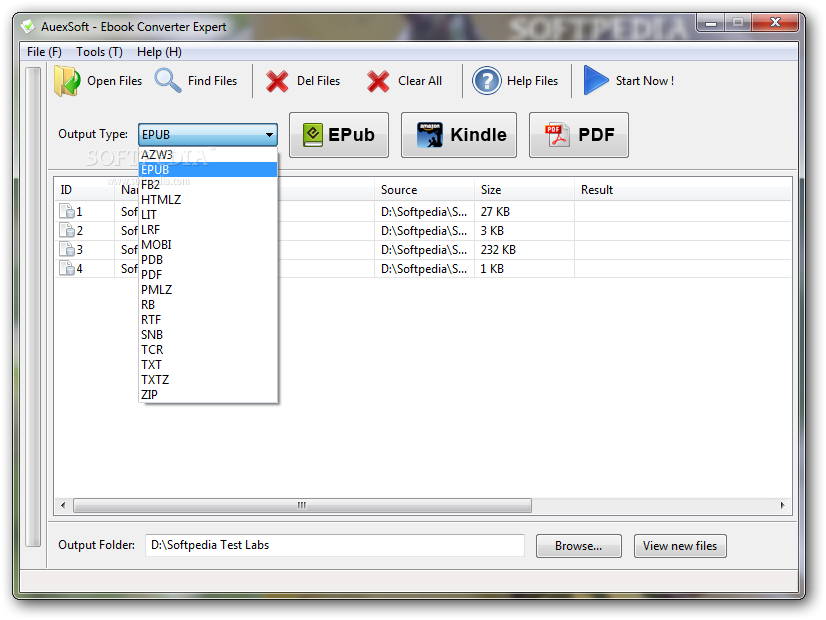Choose LIT output format
This screenshot has height=620, width=826.
208,215
